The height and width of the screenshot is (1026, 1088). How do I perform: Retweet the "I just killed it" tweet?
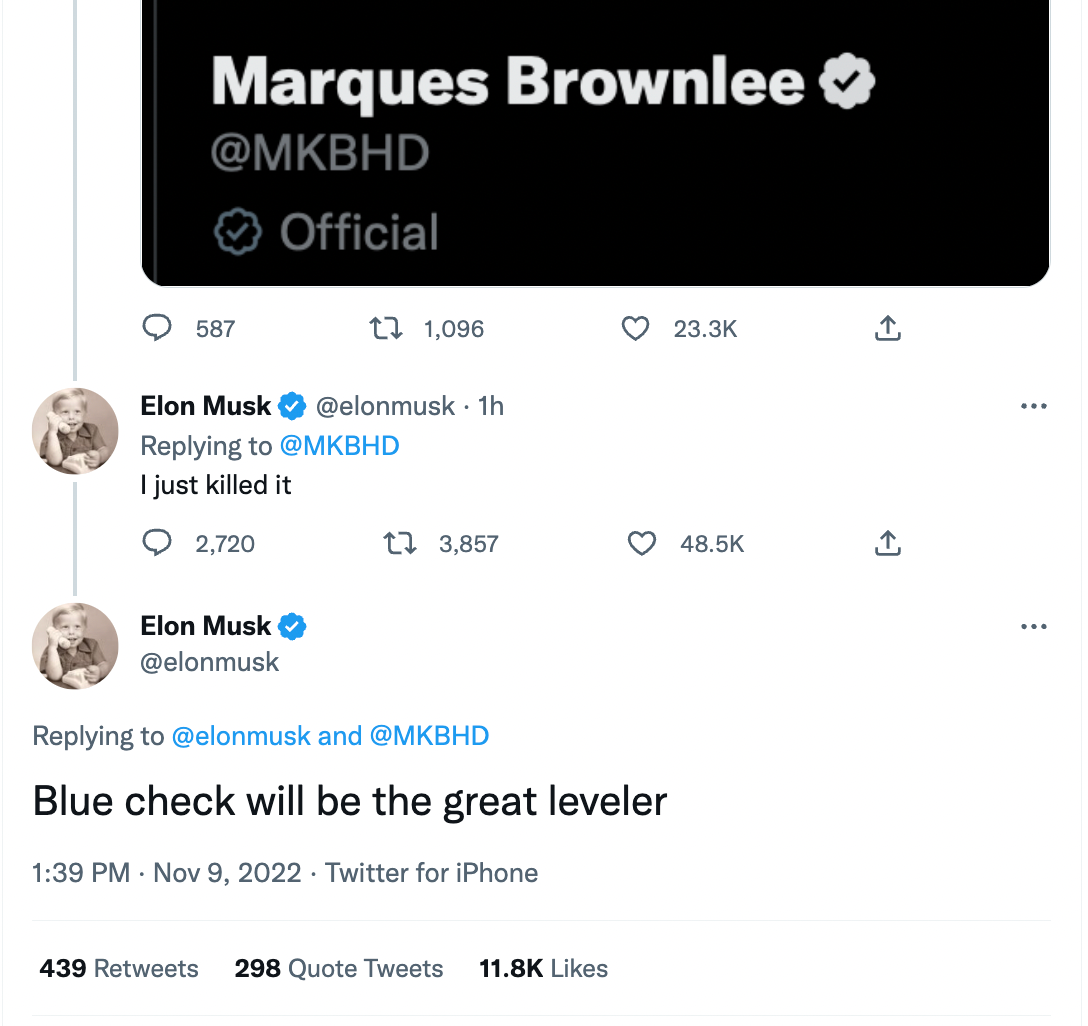pos(400,543)
